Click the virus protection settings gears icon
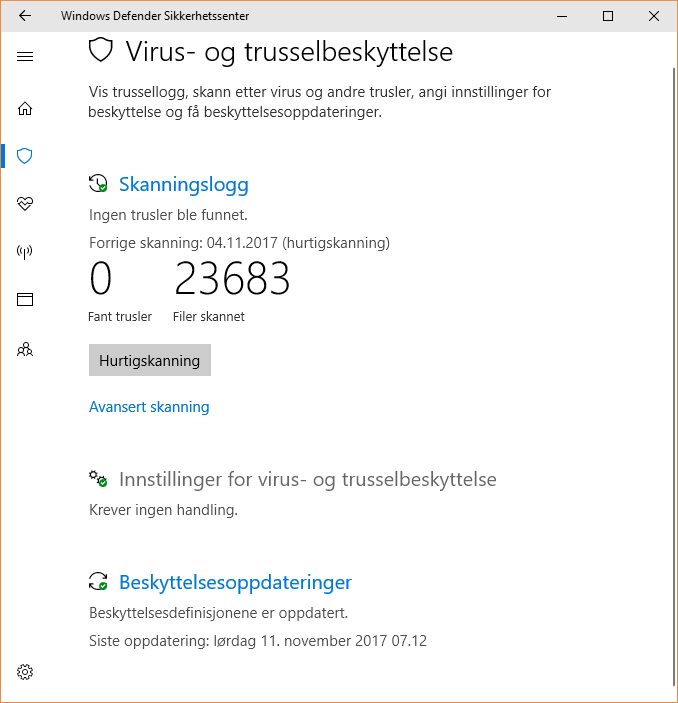 98,480
